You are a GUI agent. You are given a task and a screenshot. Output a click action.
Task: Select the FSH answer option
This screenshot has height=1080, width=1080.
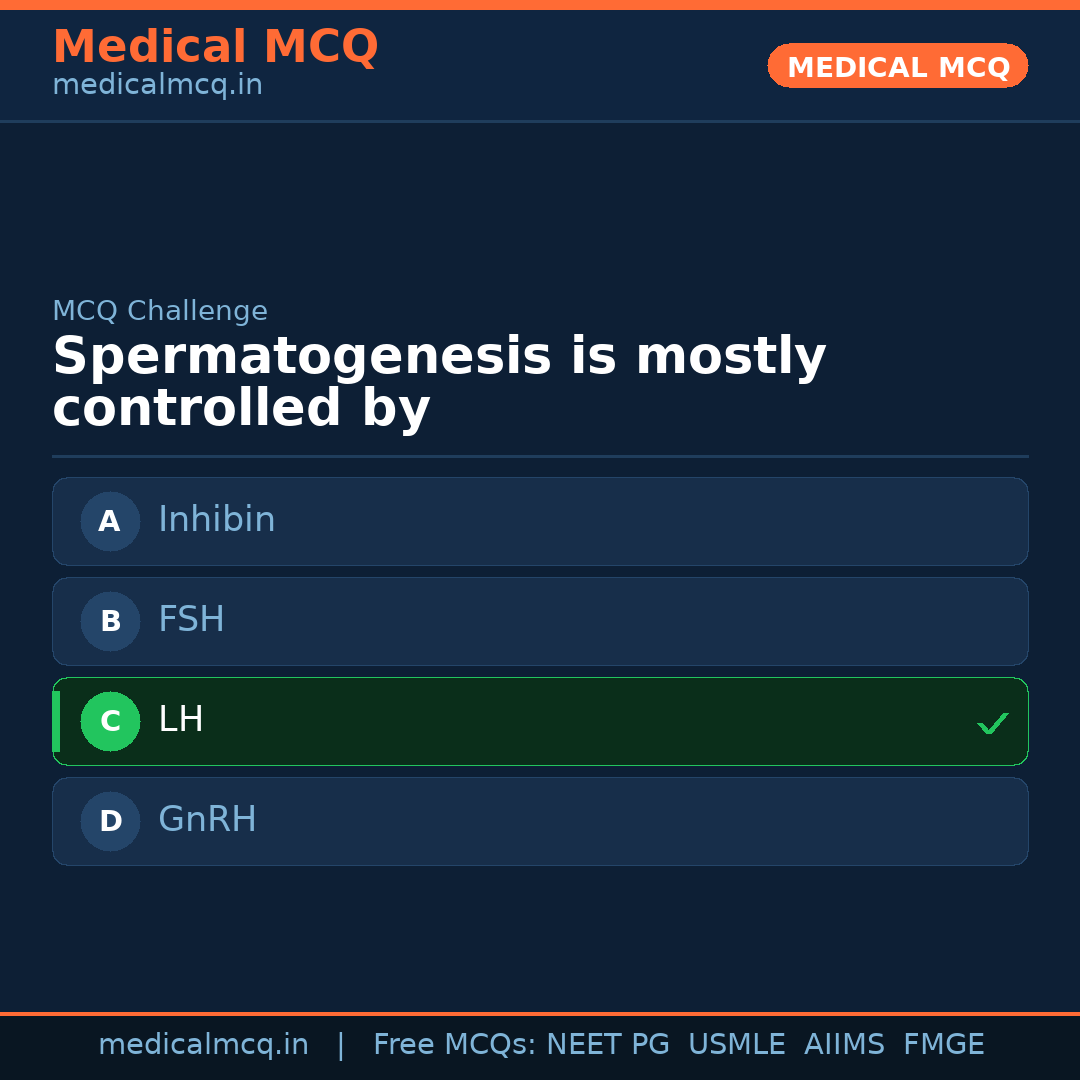point(540,621)
